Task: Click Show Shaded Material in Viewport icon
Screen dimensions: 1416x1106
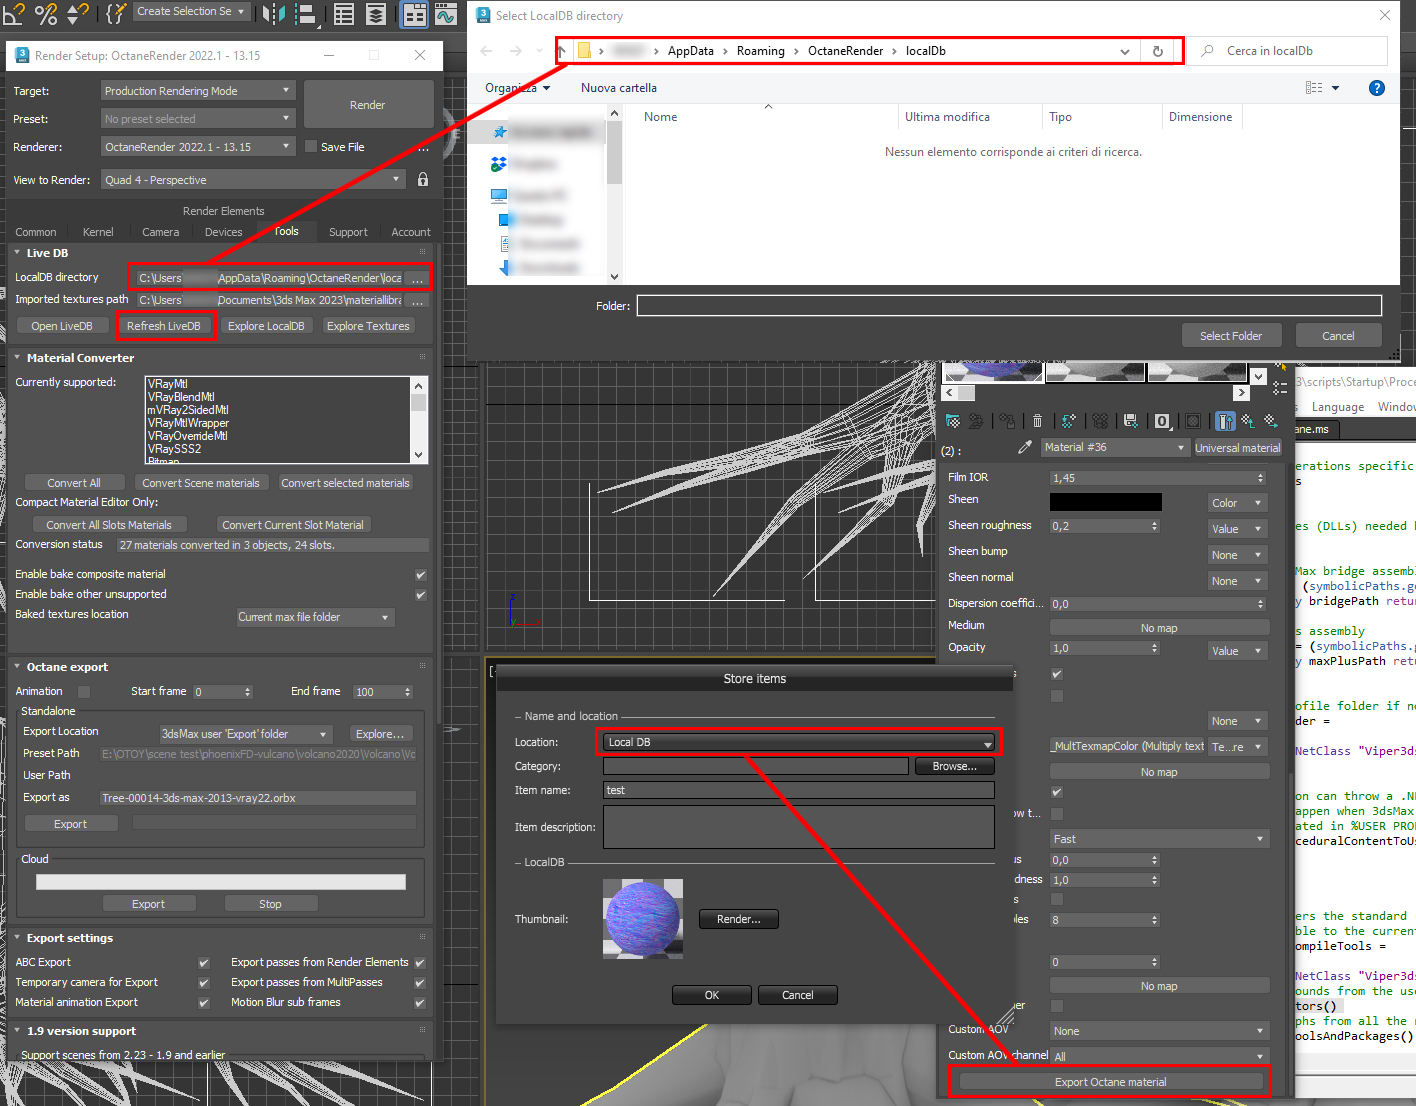Action: pyautogui.click(x=1193, y=421)
